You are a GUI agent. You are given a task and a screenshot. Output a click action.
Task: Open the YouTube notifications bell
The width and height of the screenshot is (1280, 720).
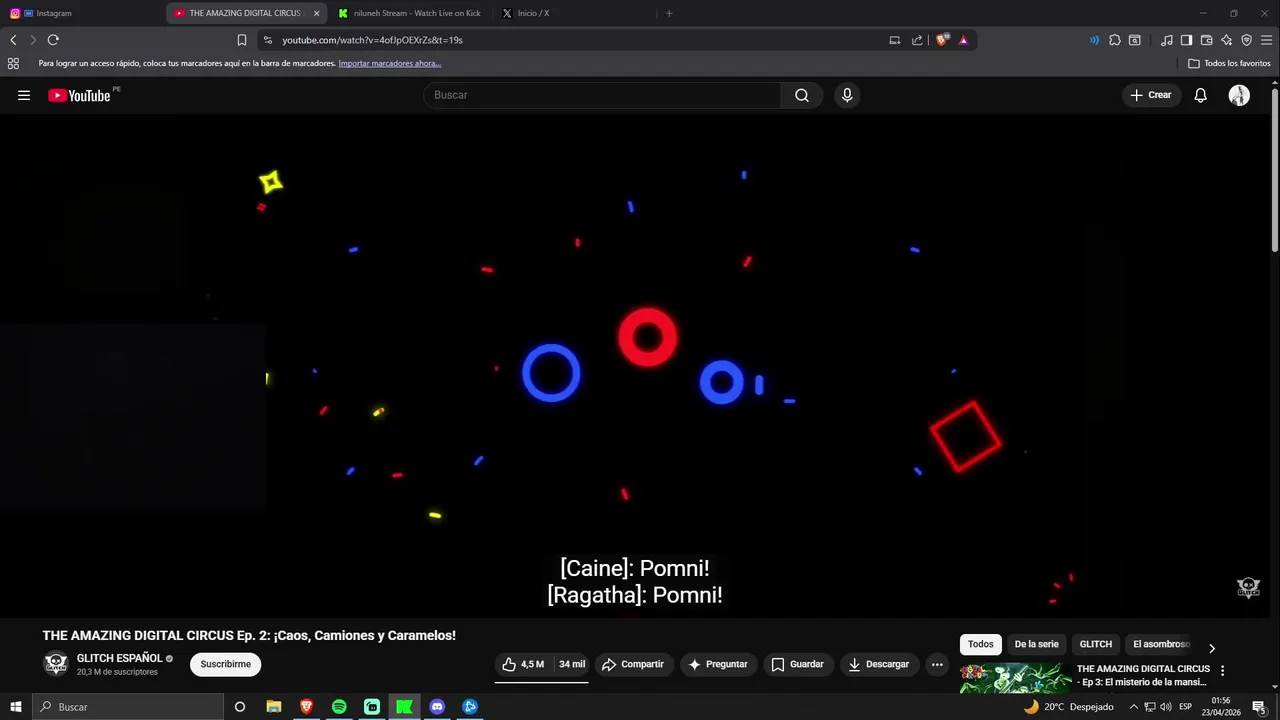click(1201, 95)
